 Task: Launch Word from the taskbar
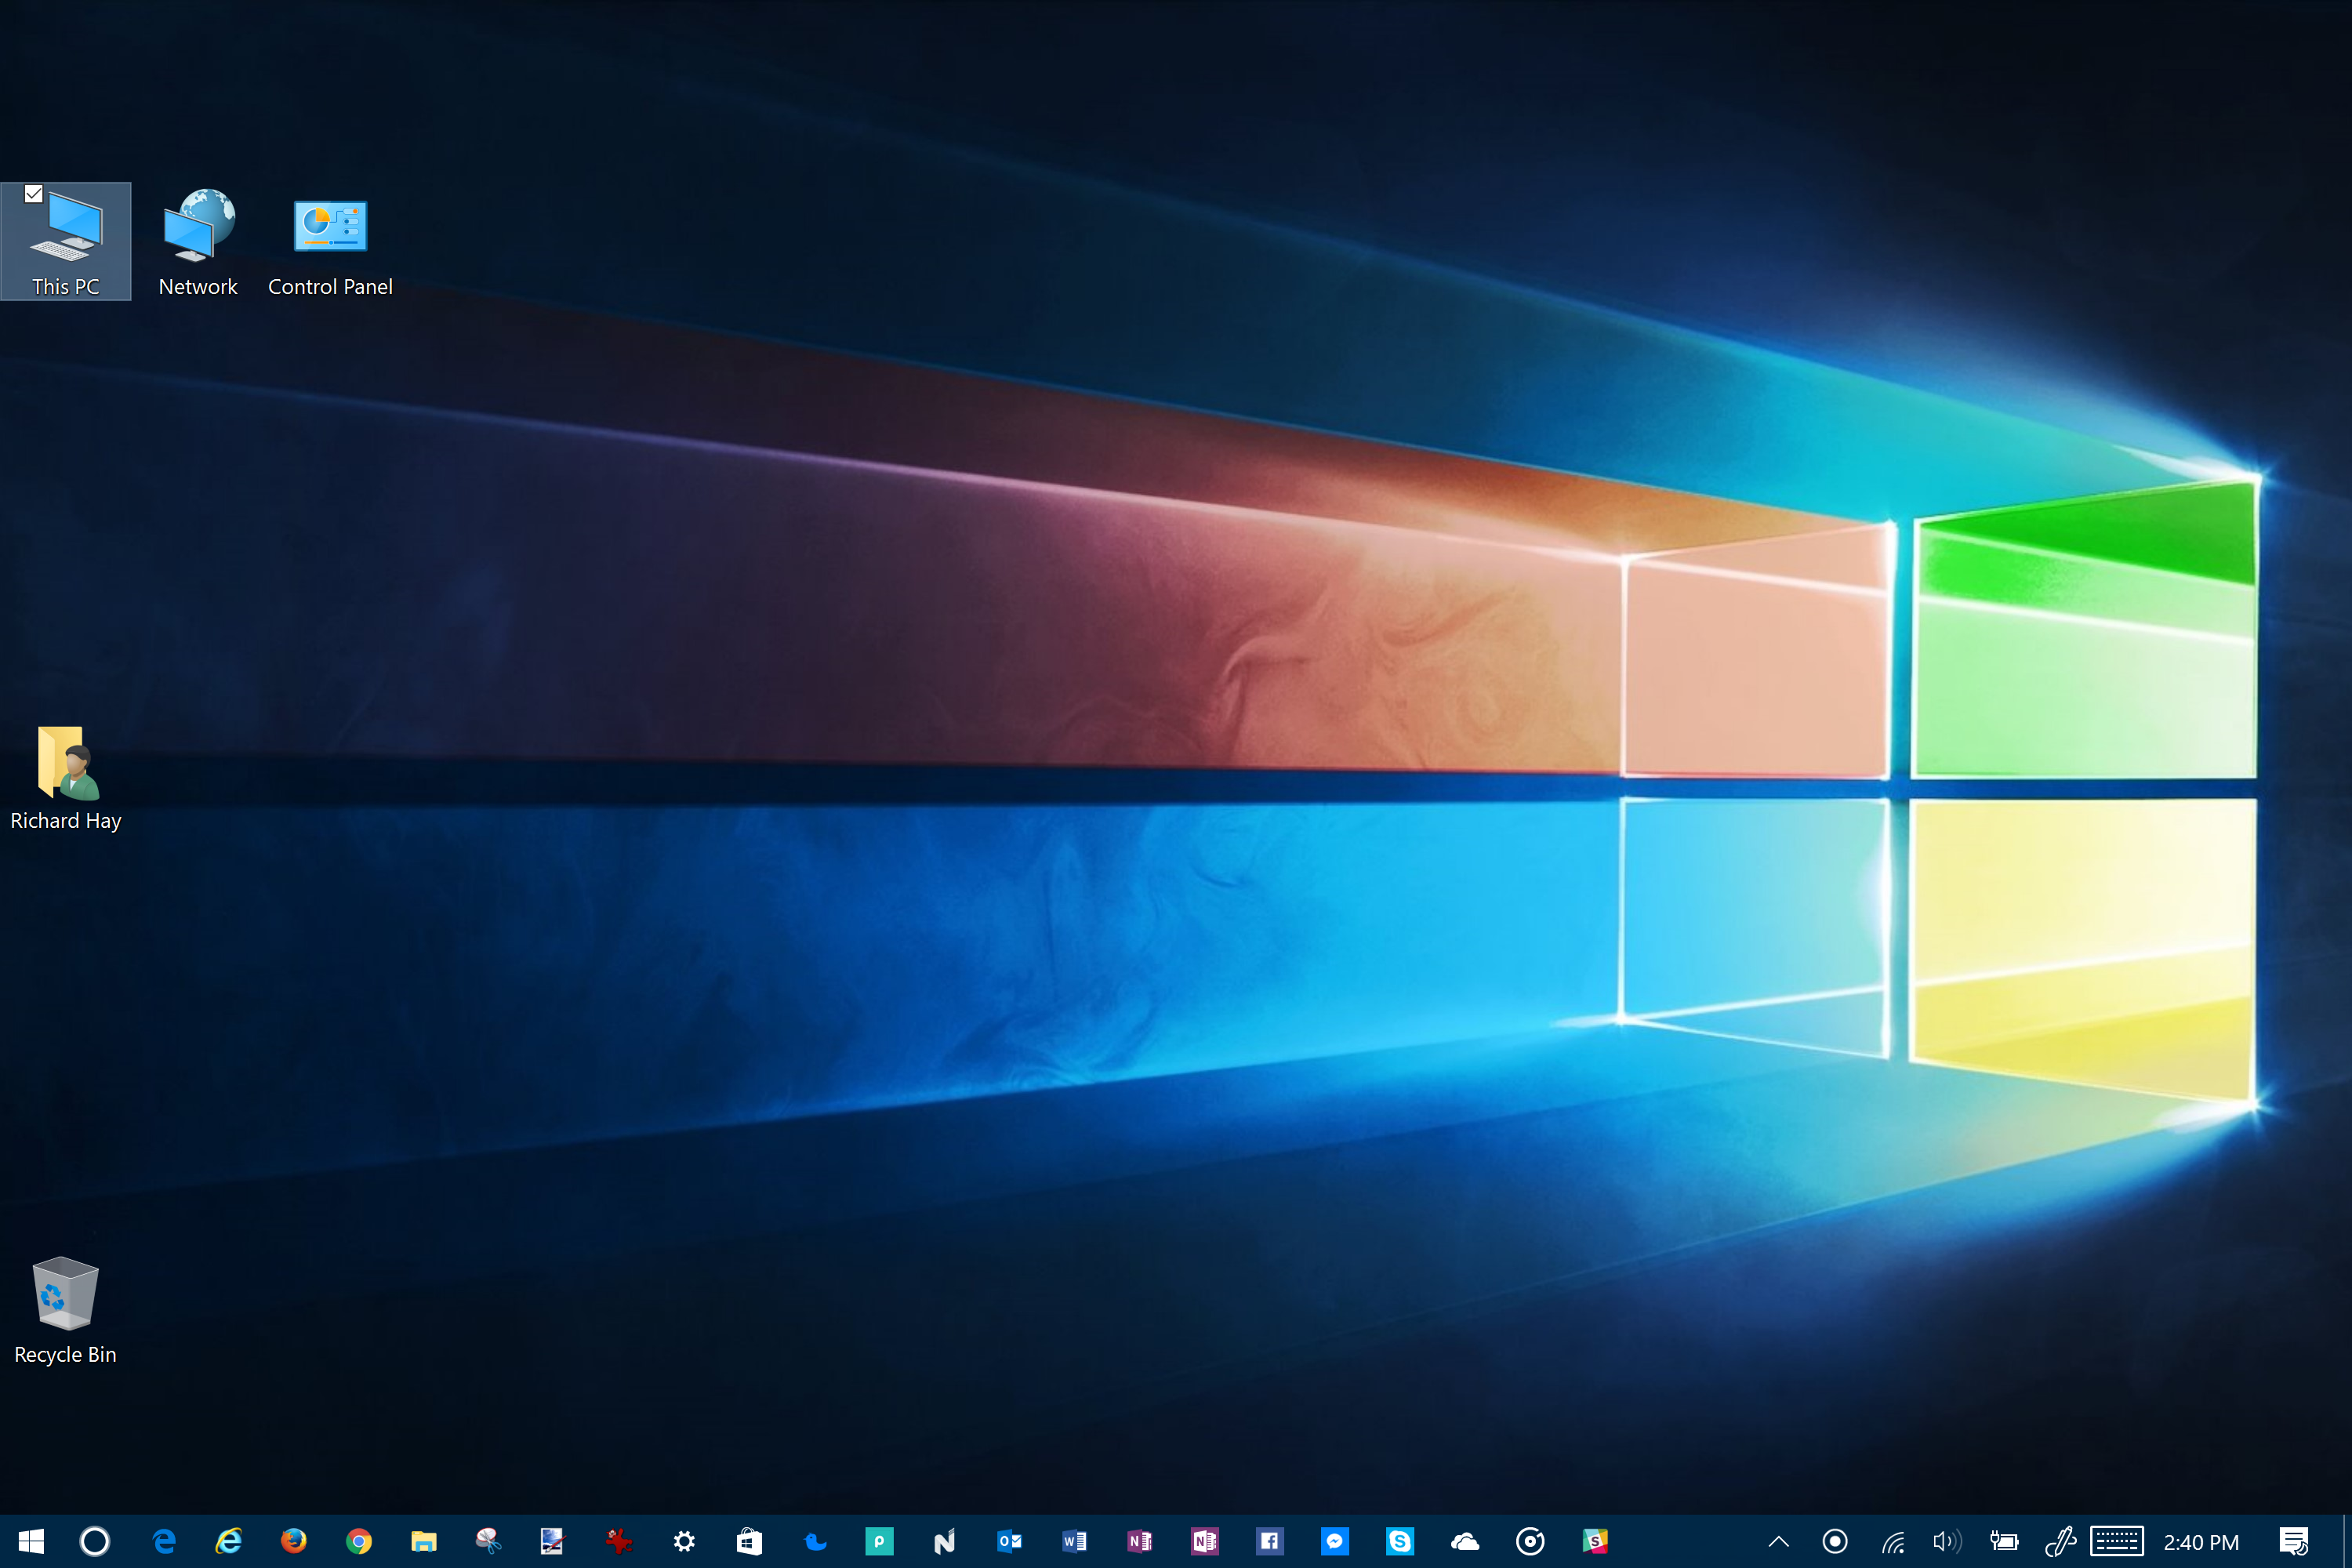click(1074, 1541)
